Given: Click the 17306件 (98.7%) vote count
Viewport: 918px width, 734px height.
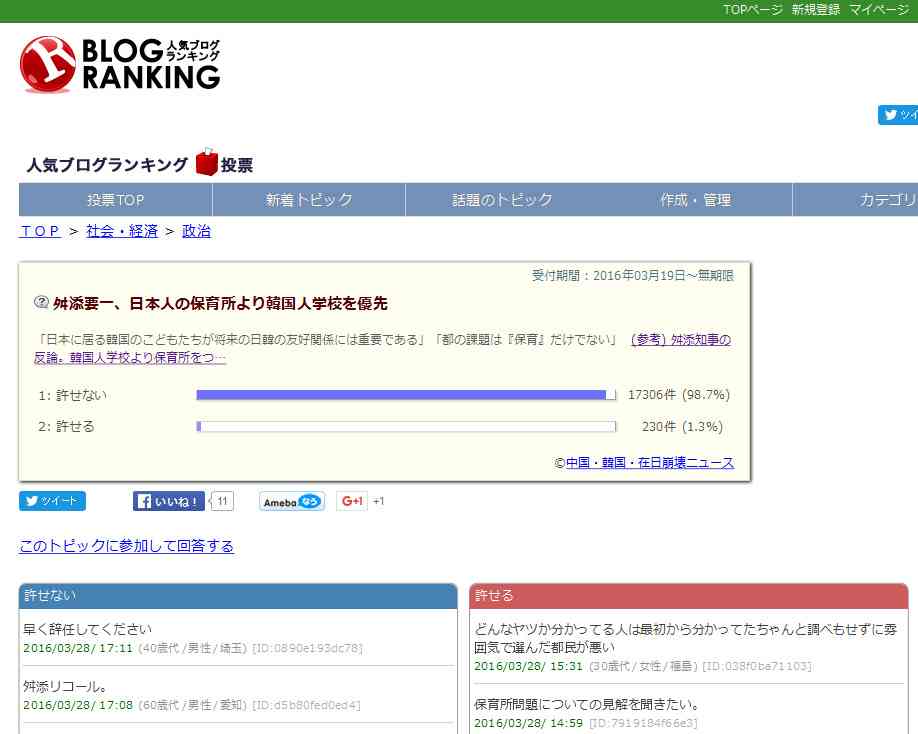Looking at the screenshot, I should (x=679, y=395).
